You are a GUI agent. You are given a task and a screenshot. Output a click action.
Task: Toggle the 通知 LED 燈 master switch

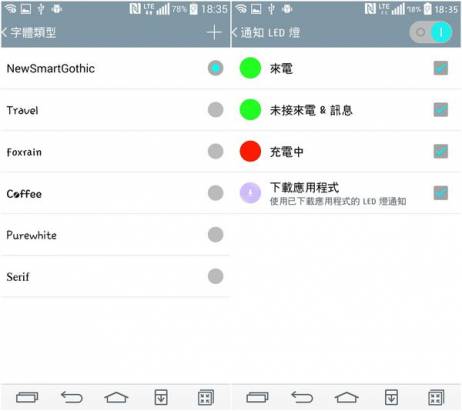[x=431, y=32]
